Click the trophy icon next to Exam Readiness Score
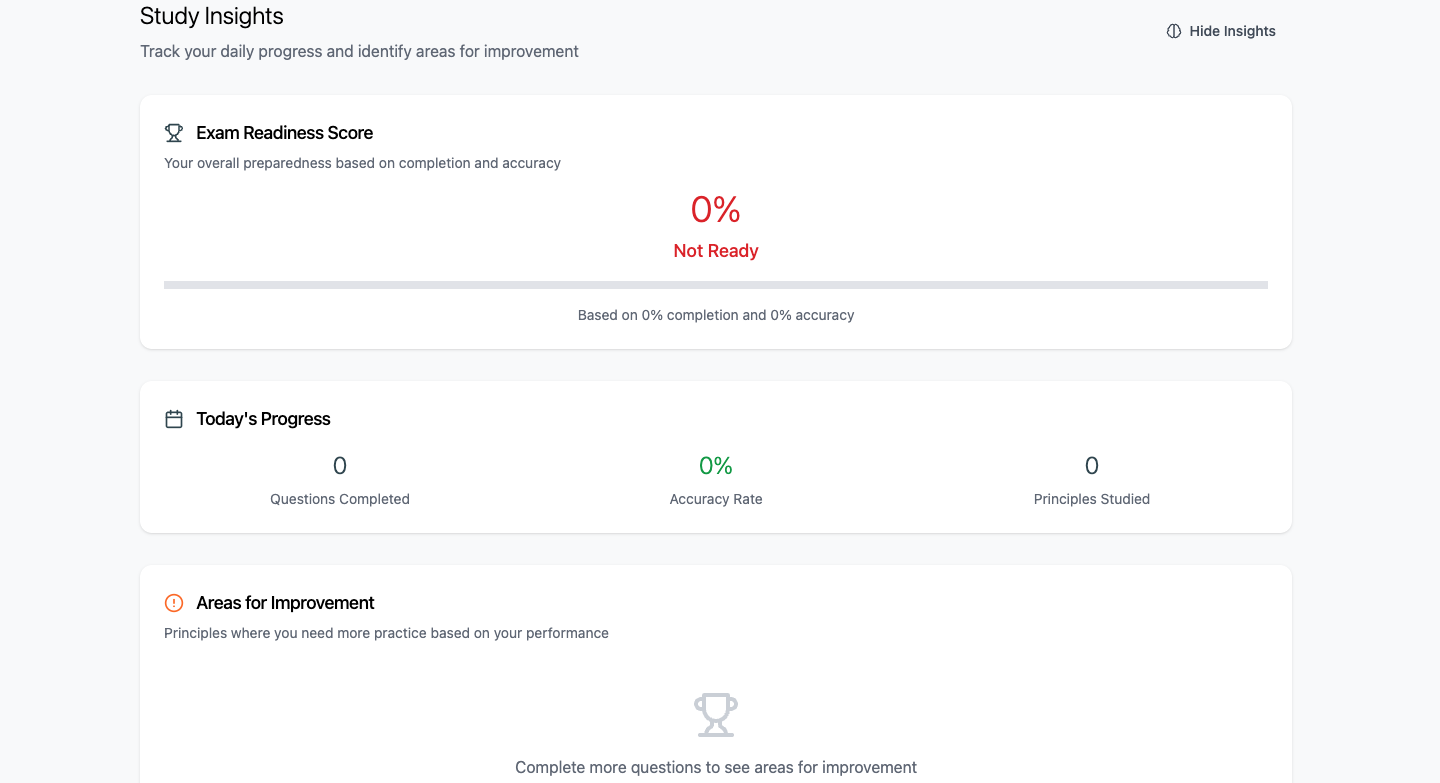 174,133
